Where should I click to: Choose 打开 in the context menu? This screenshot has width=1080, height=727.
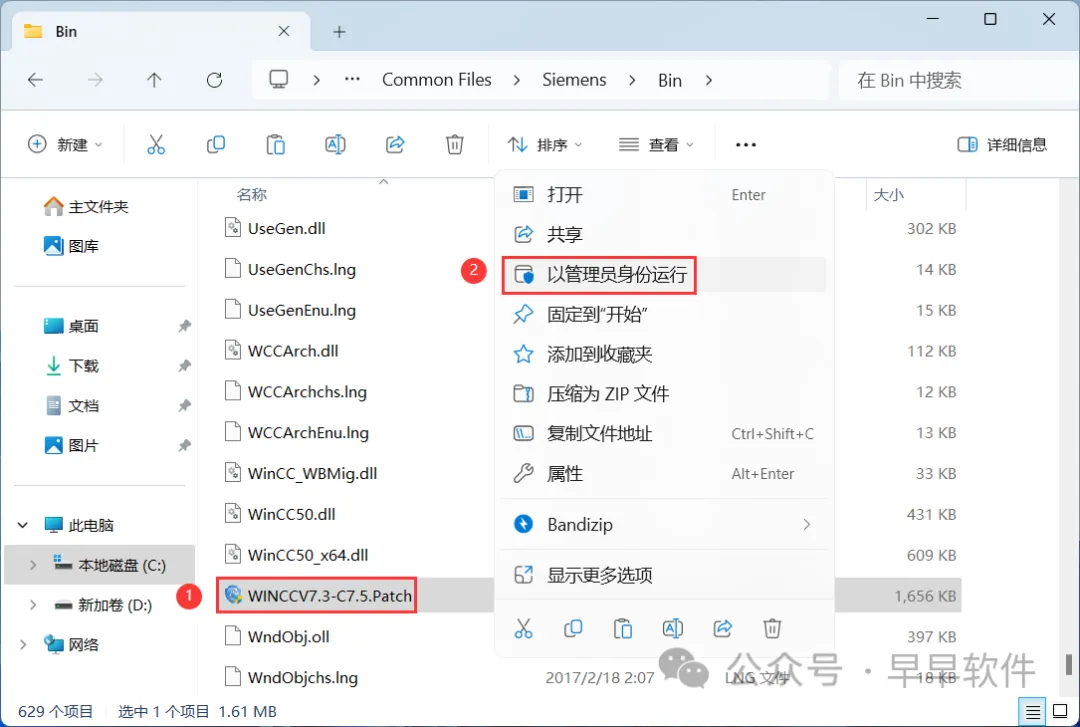click(x=663, y=195)
